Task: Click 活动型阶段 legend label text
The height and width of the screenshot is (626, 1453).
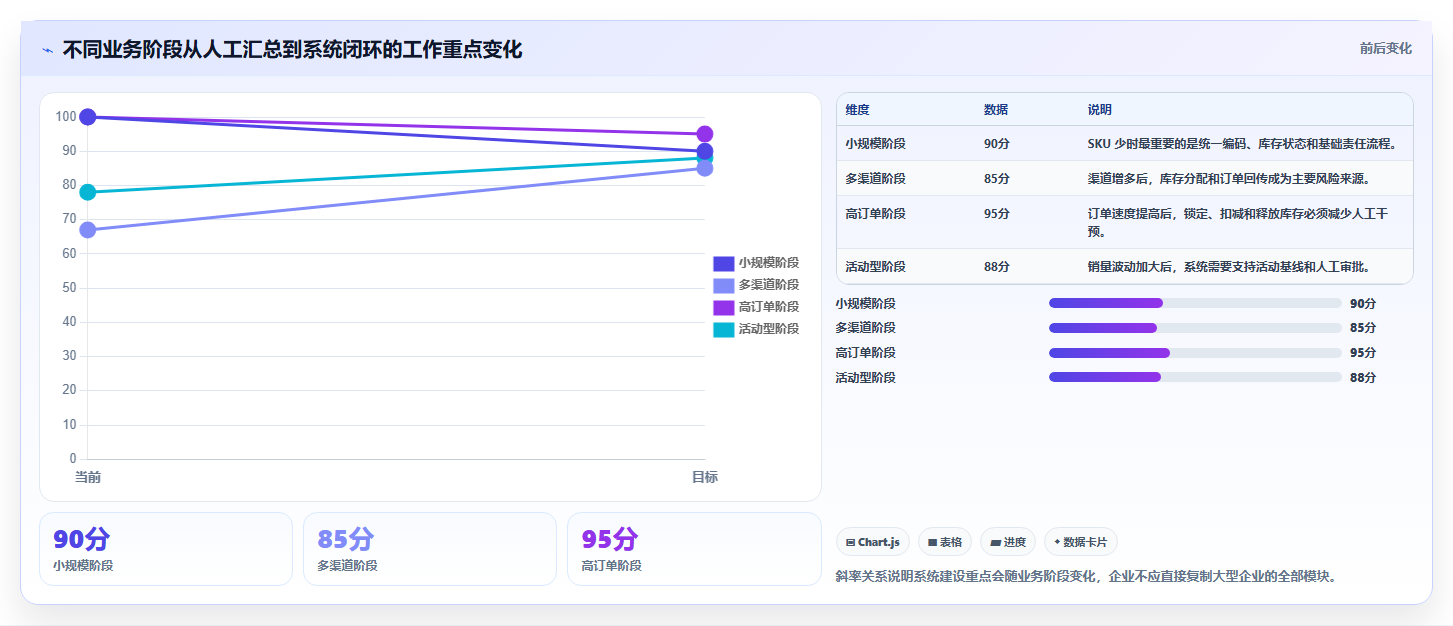Action: click(769, 329)
